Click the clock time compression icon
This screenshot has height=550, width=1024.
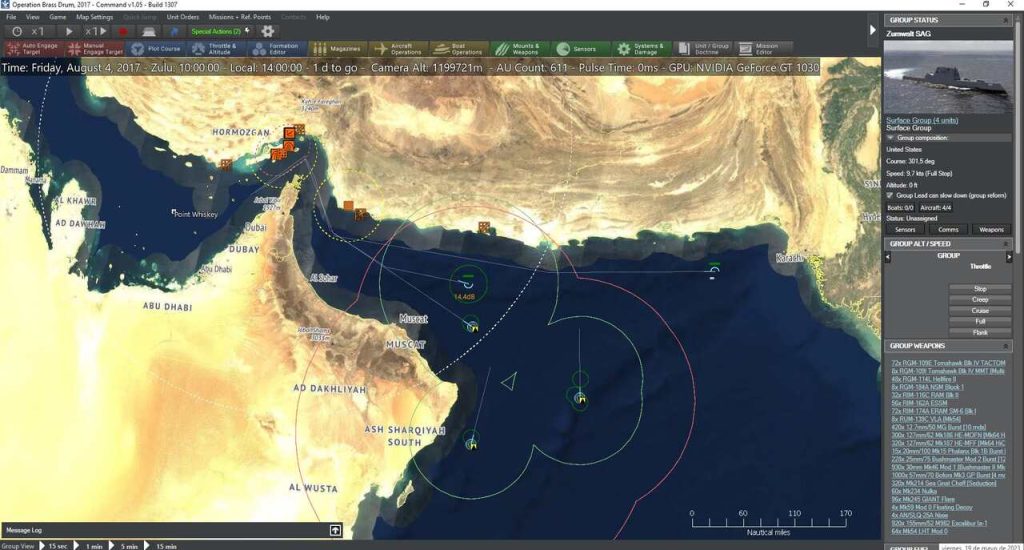point(17,31)
